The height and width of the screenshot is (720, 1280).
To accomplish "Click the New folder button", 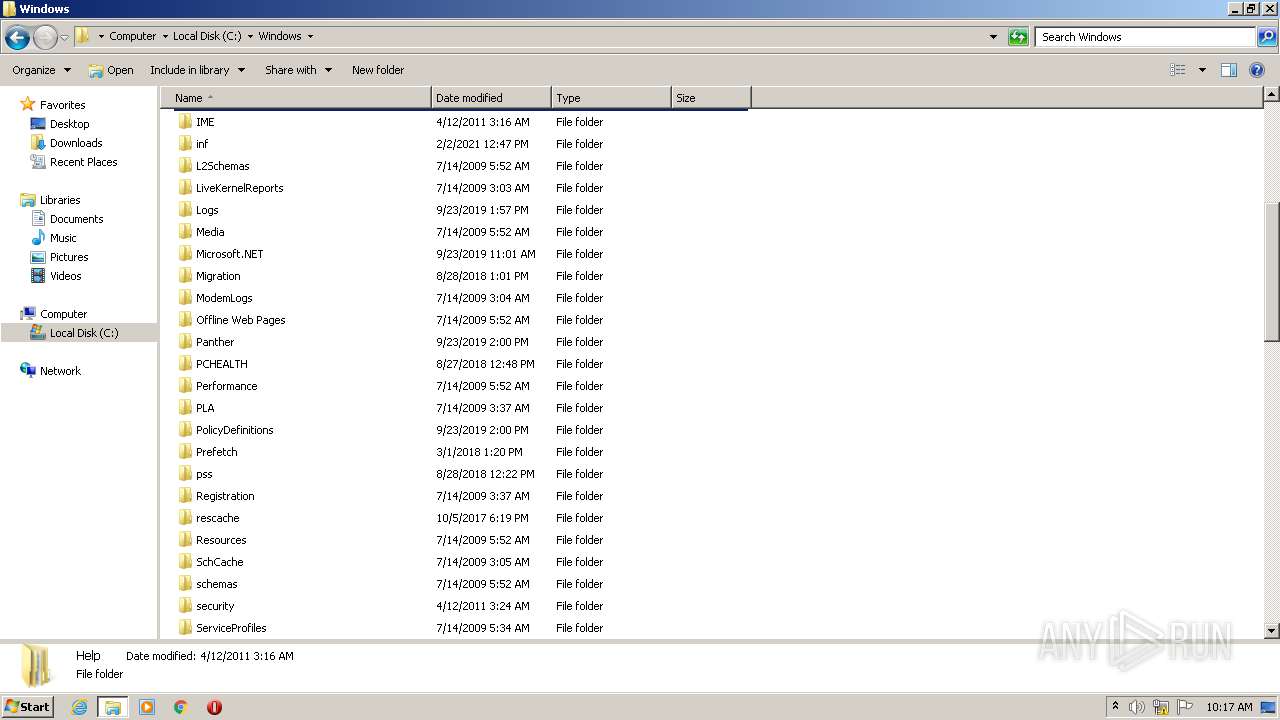I will pyautogui.click(x=378, y=70).
